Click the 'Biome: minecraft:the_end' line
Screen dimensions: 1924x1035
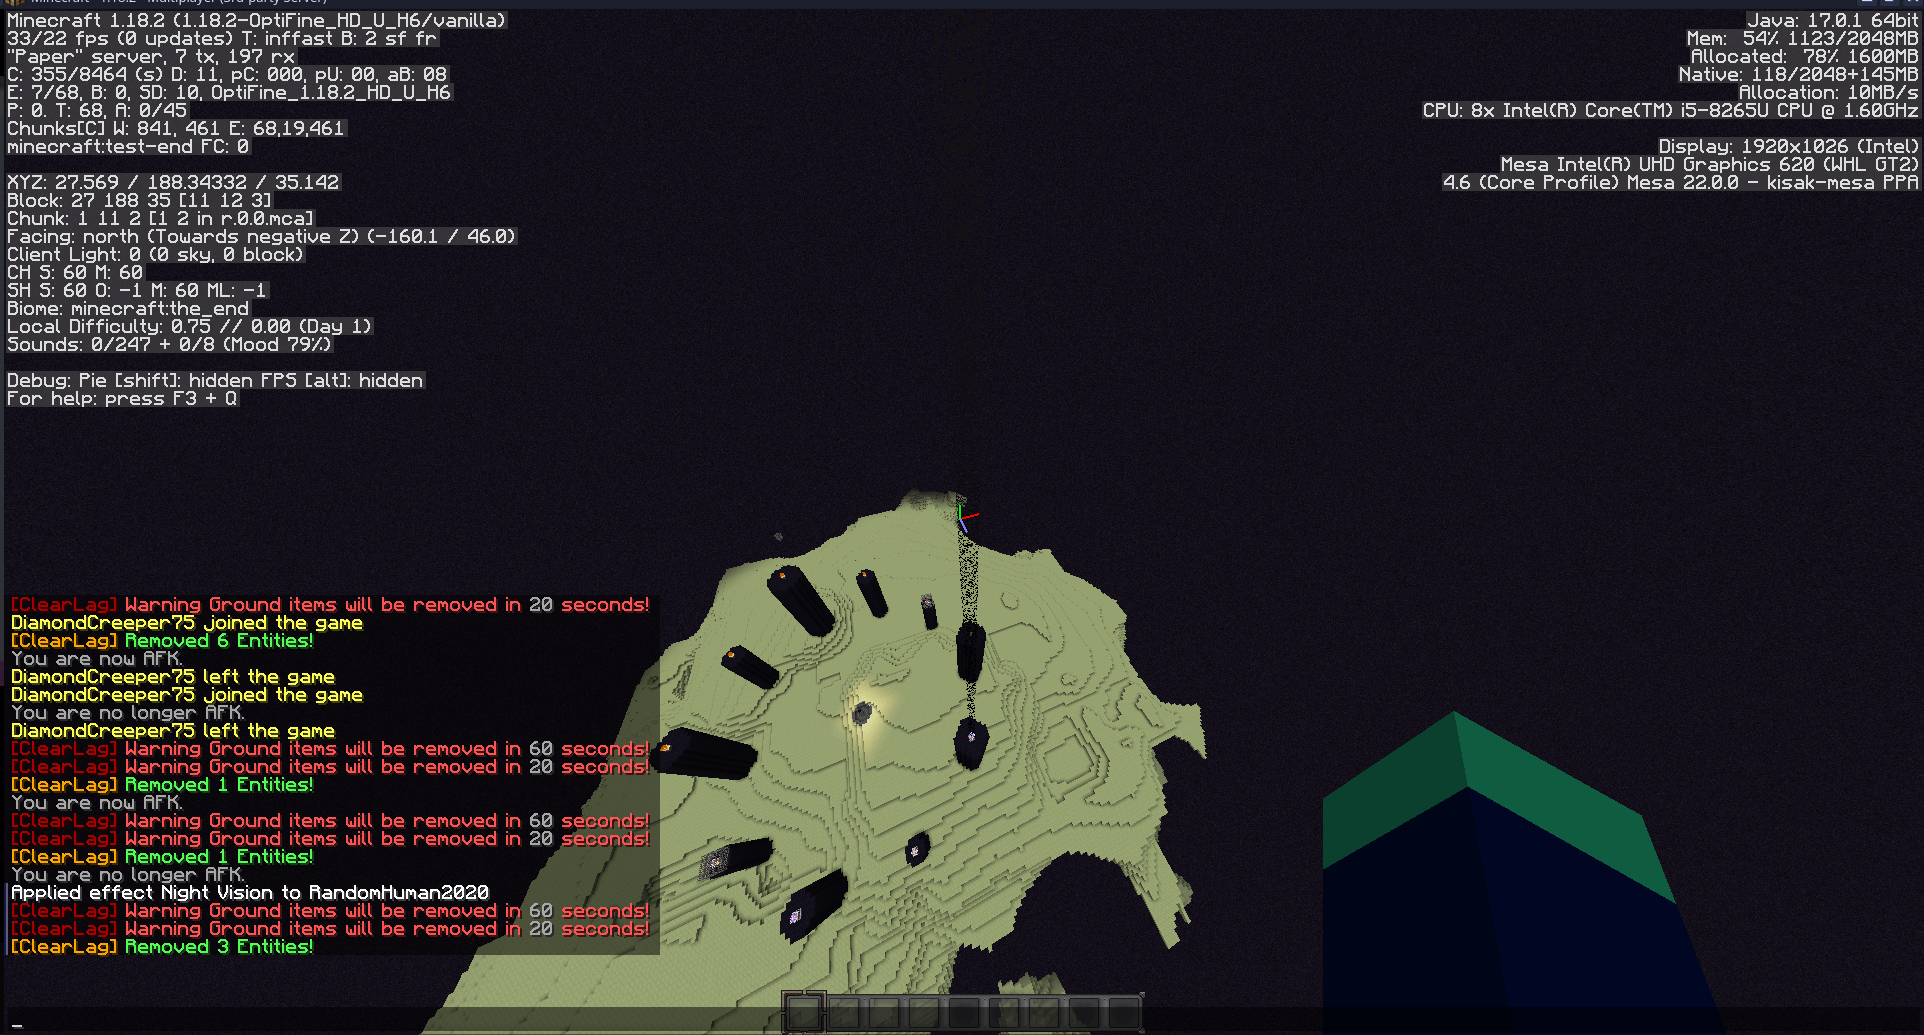(x=128, y=308)
